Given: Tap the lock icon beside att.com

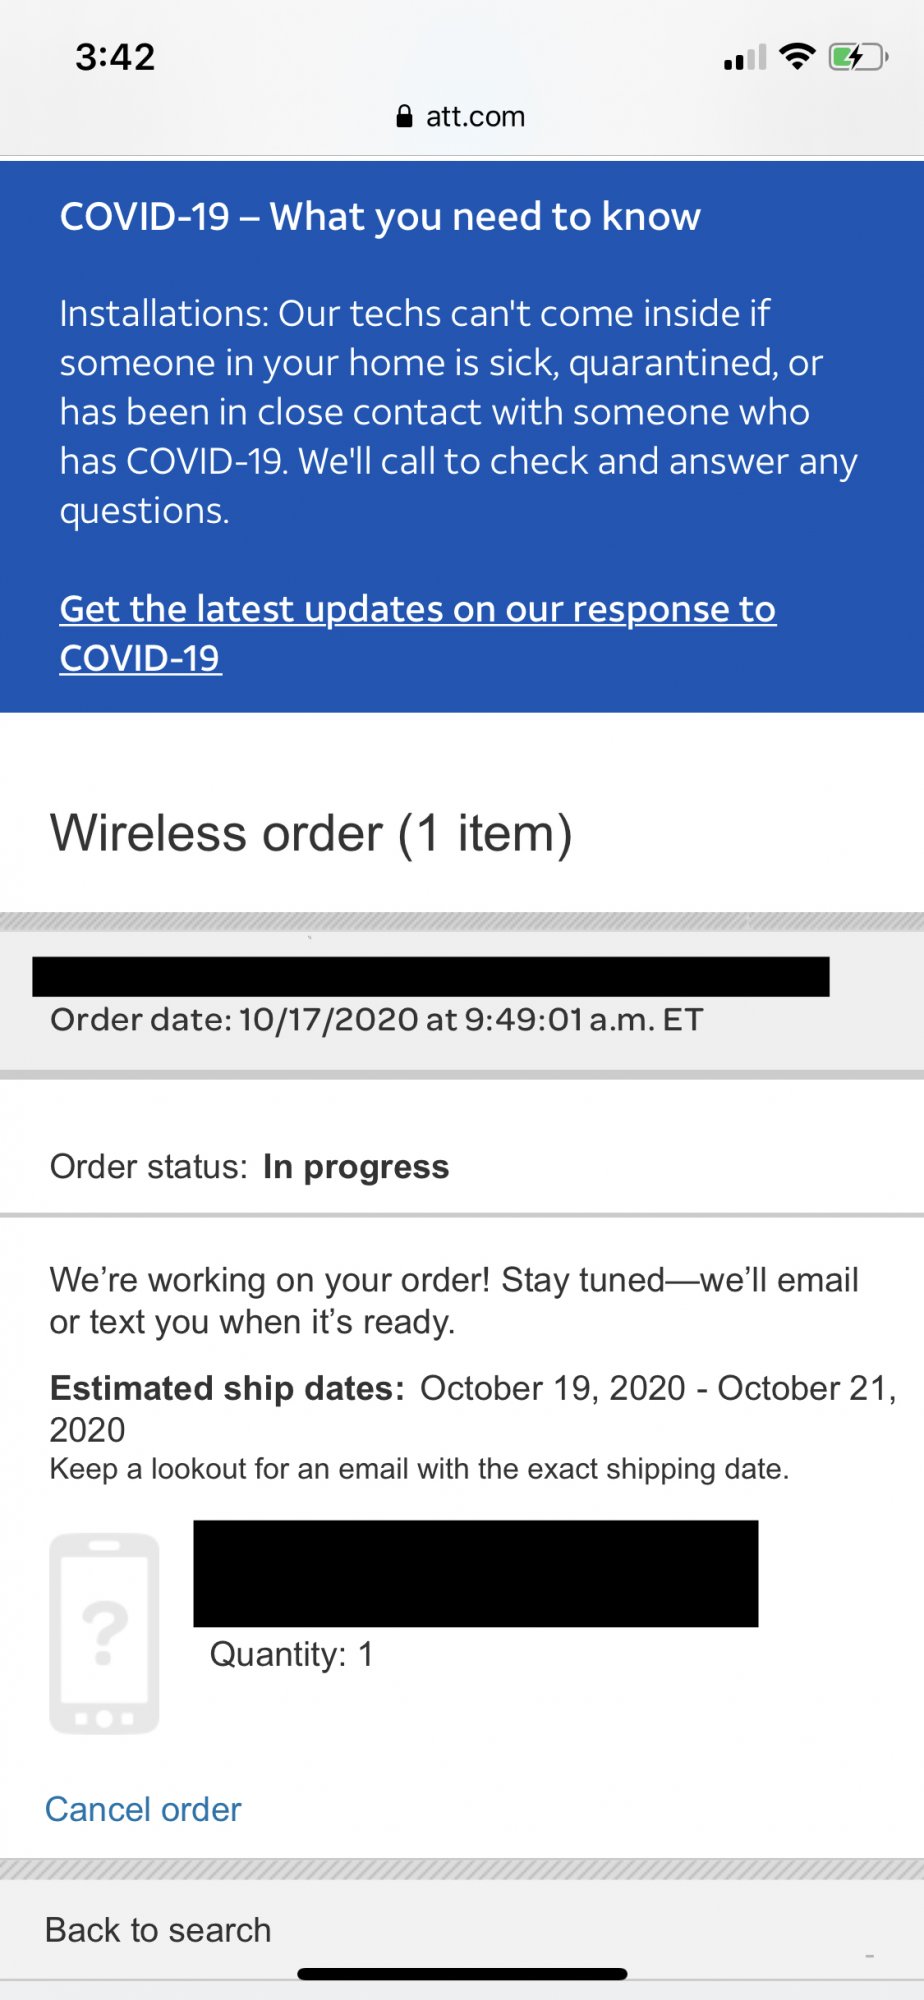Looking at the screenshot, I should [x=404, y=116].
